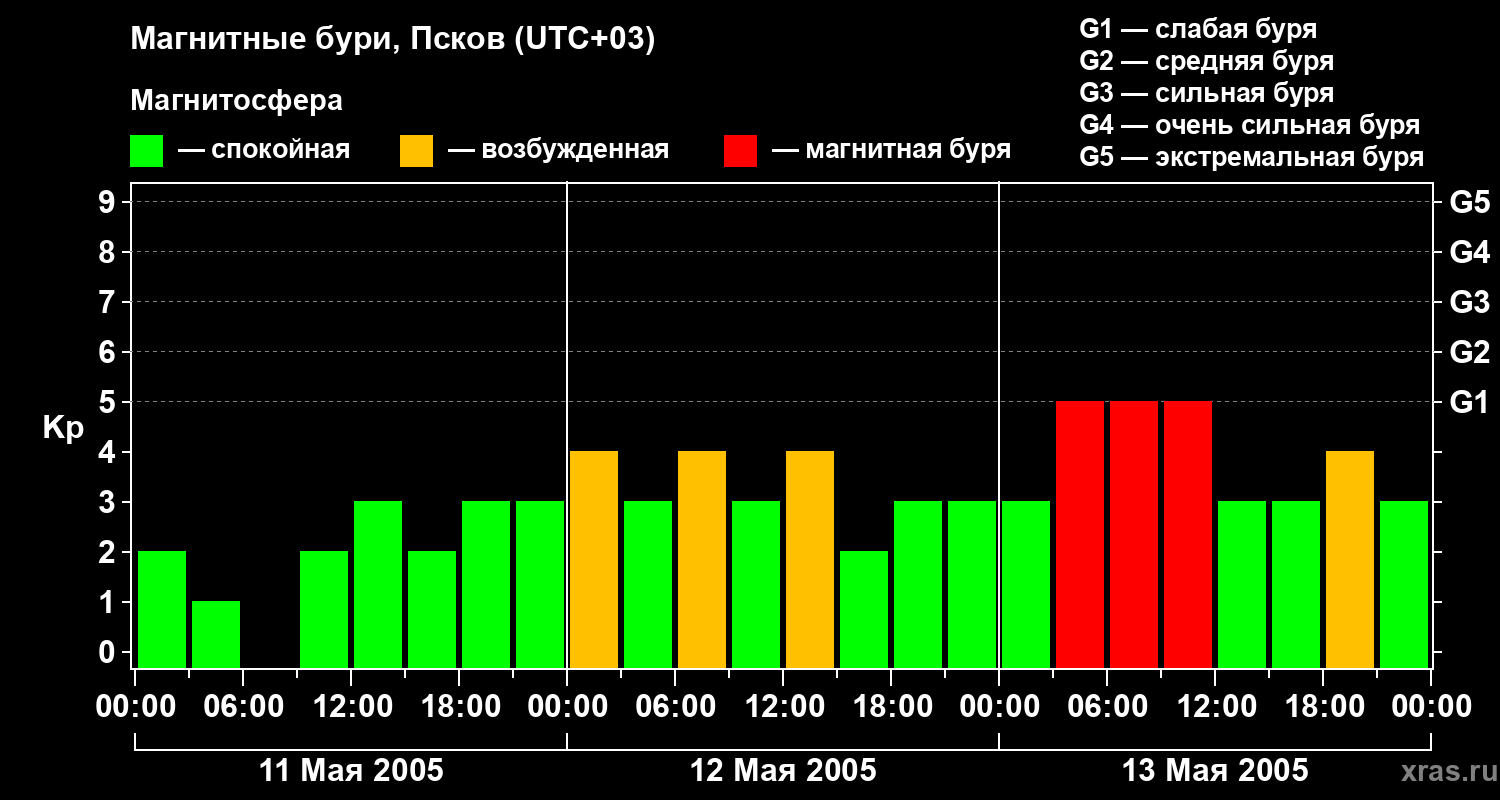This screenshot has width=1500, height=800.
Task: Select the '11 Мая 2005' date label
Action: click(x=351, y=771)
